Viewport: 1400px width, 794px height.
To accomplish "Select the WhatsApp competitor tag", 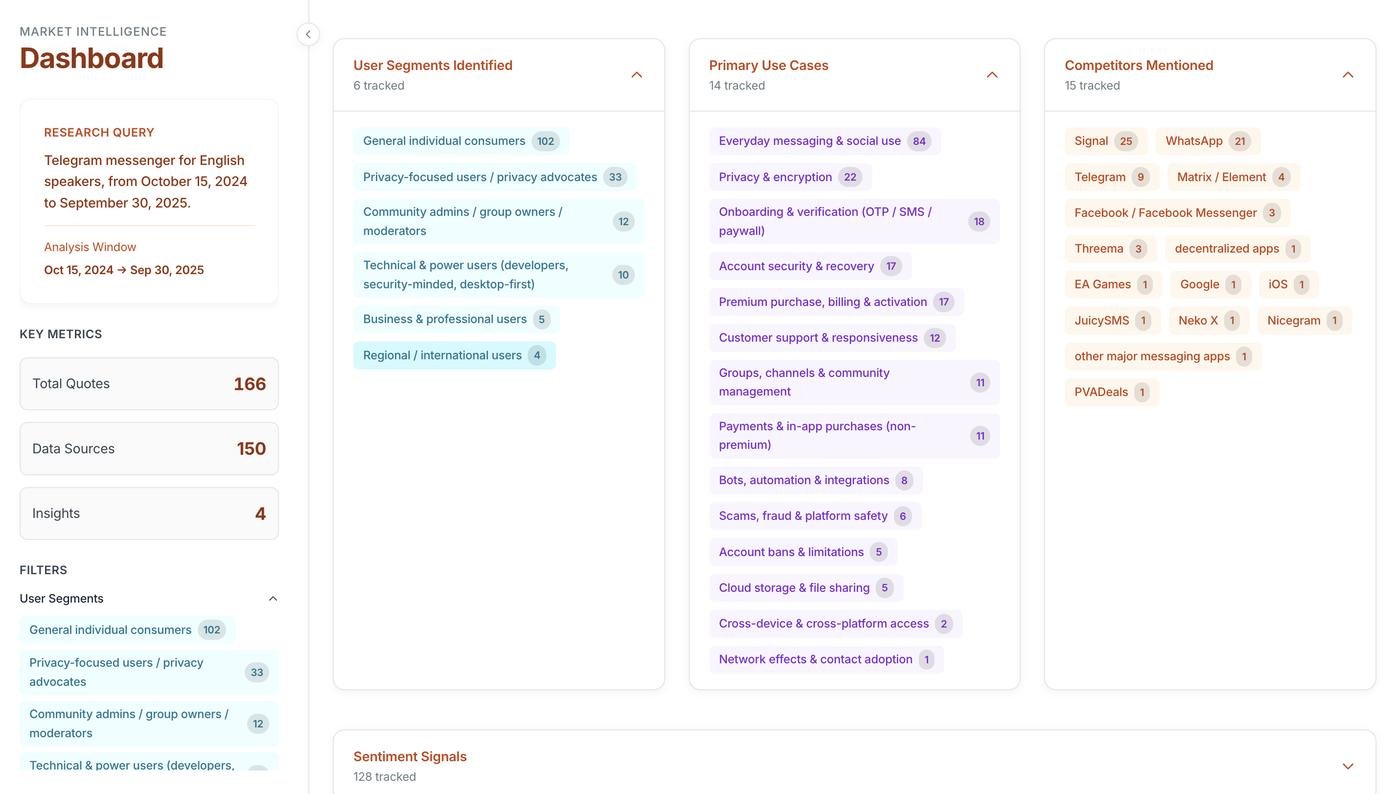I will pyautogui.click(x=1206, y=141).
